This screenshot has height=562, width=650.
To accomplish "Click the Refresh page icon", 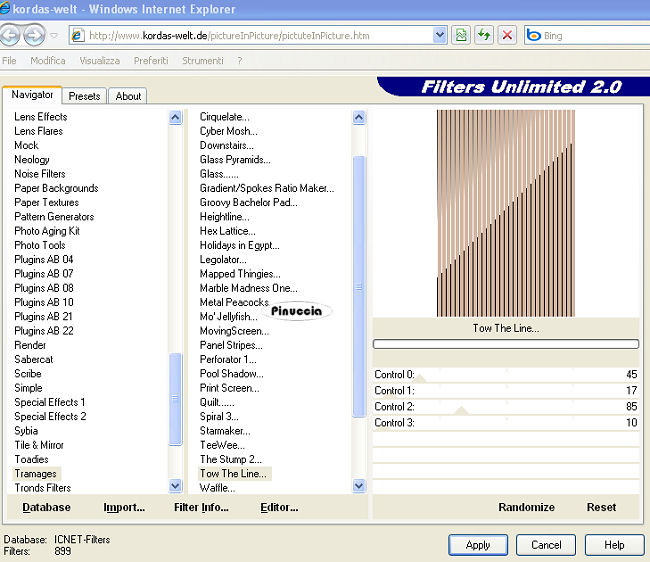I will (484, 35).
